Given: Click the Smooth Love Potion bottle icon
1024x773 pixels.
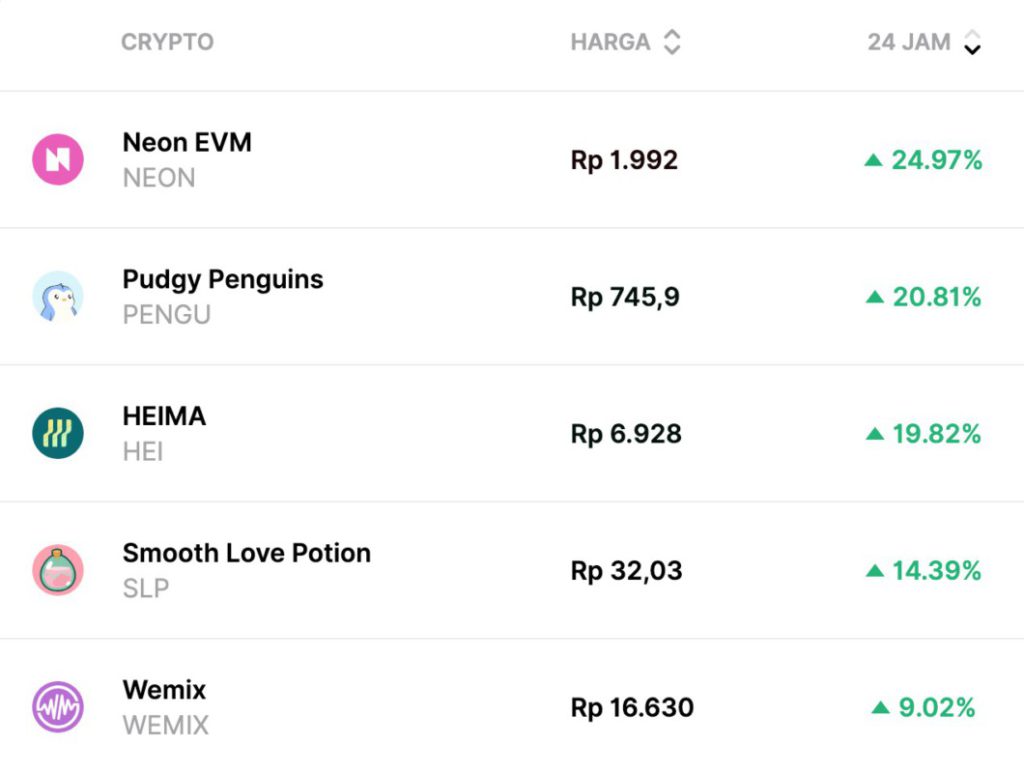Looking at the screenshot, I should pyautogui.click(x=58, y=571).
